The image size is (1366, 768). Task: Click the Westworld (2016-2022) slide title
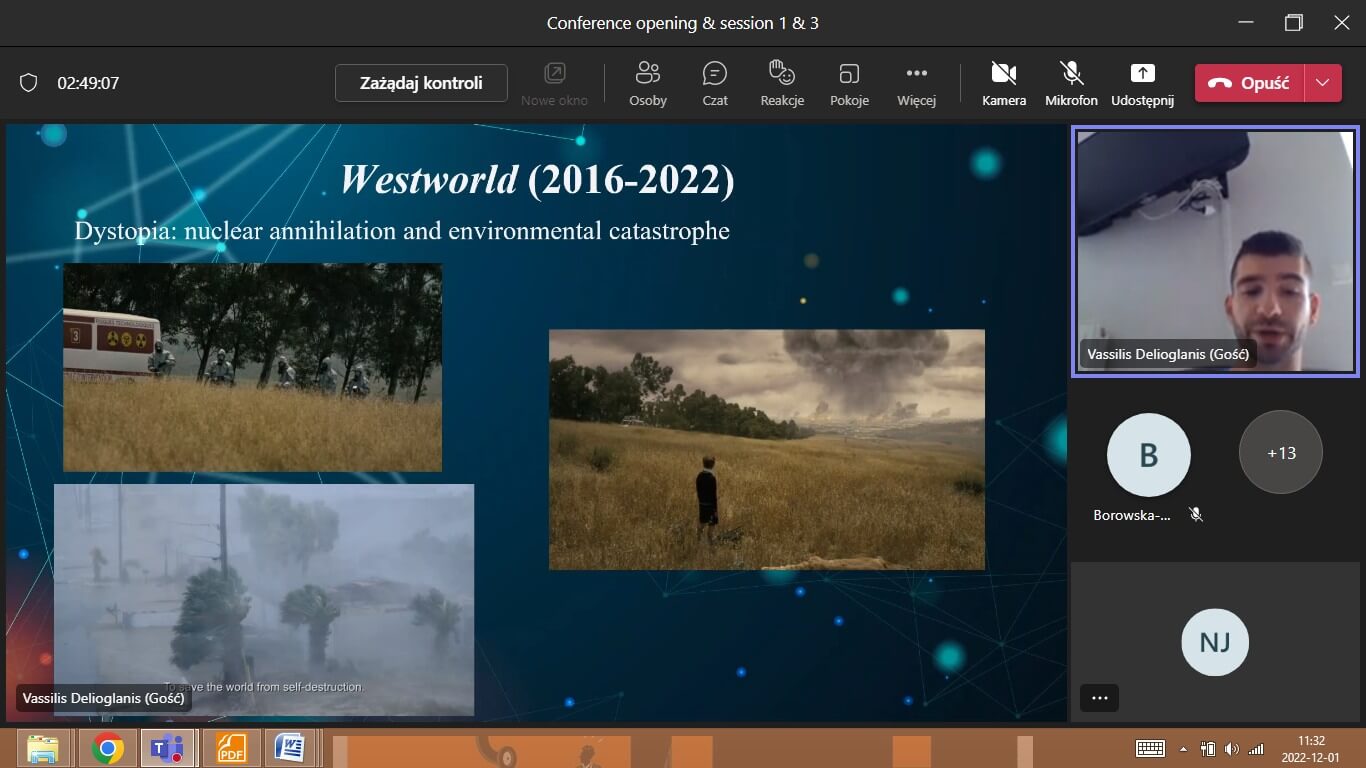coord(537,180)
